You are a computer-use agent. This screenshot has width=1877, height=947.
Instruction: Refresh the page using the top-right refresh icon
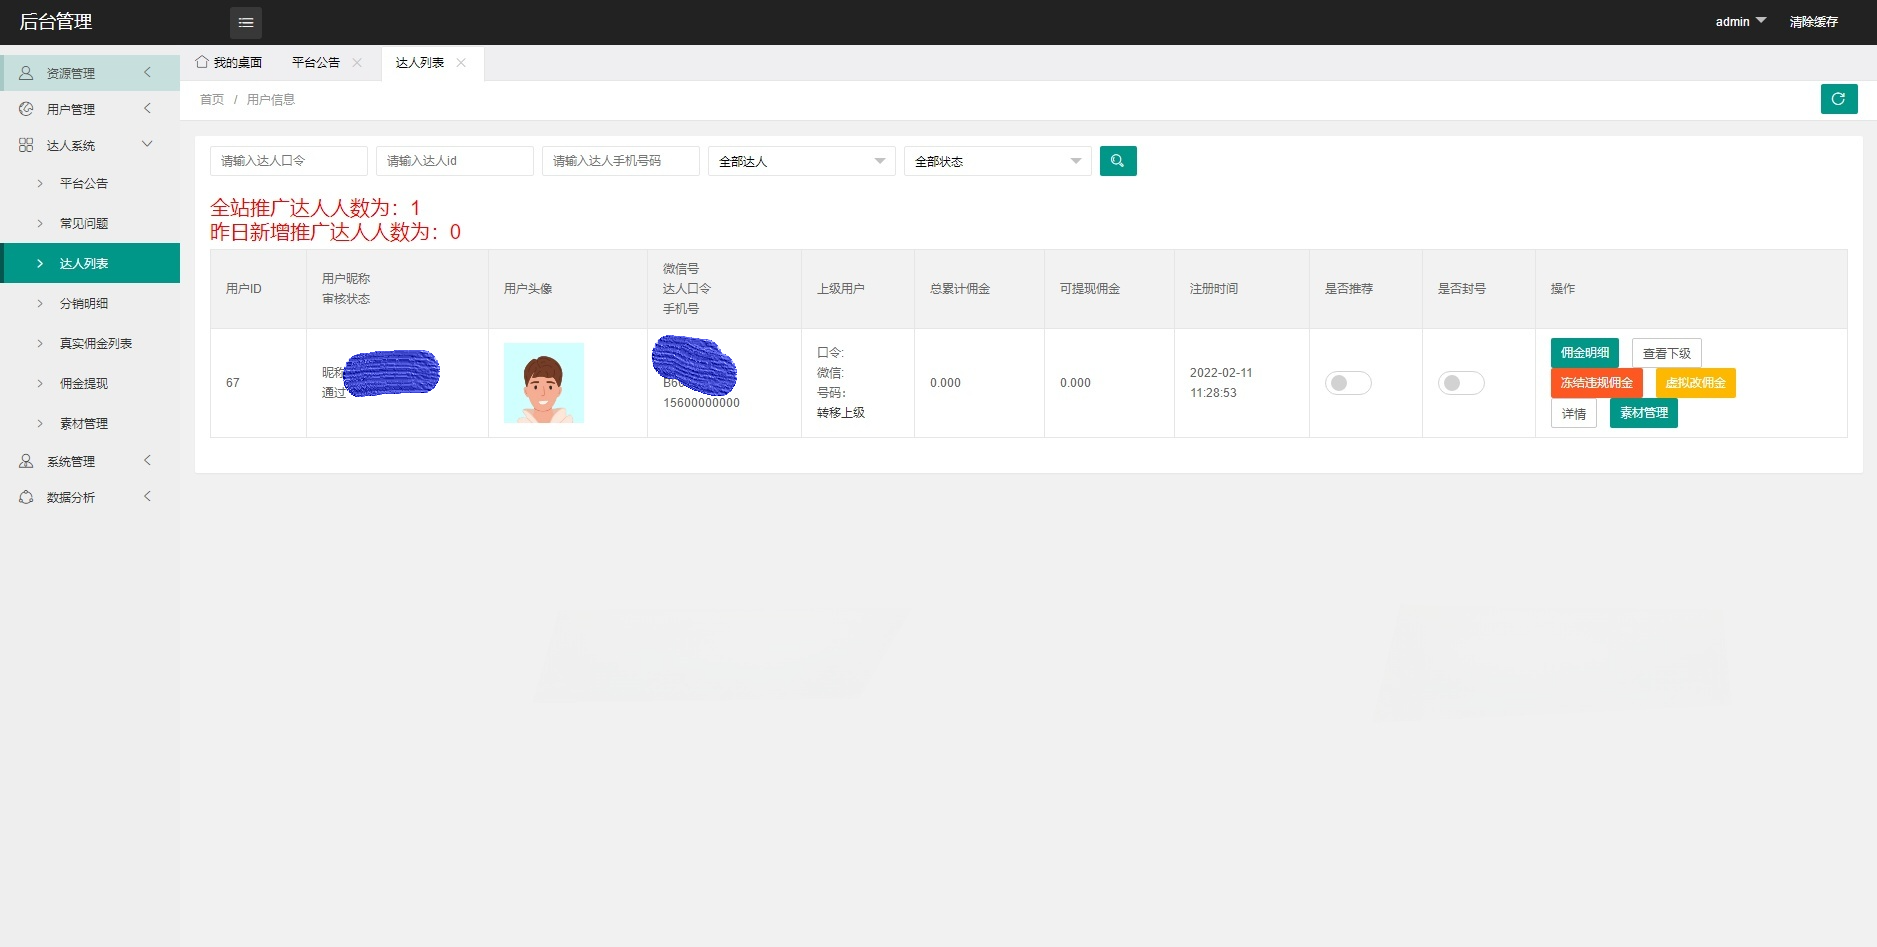point(1838,99)
